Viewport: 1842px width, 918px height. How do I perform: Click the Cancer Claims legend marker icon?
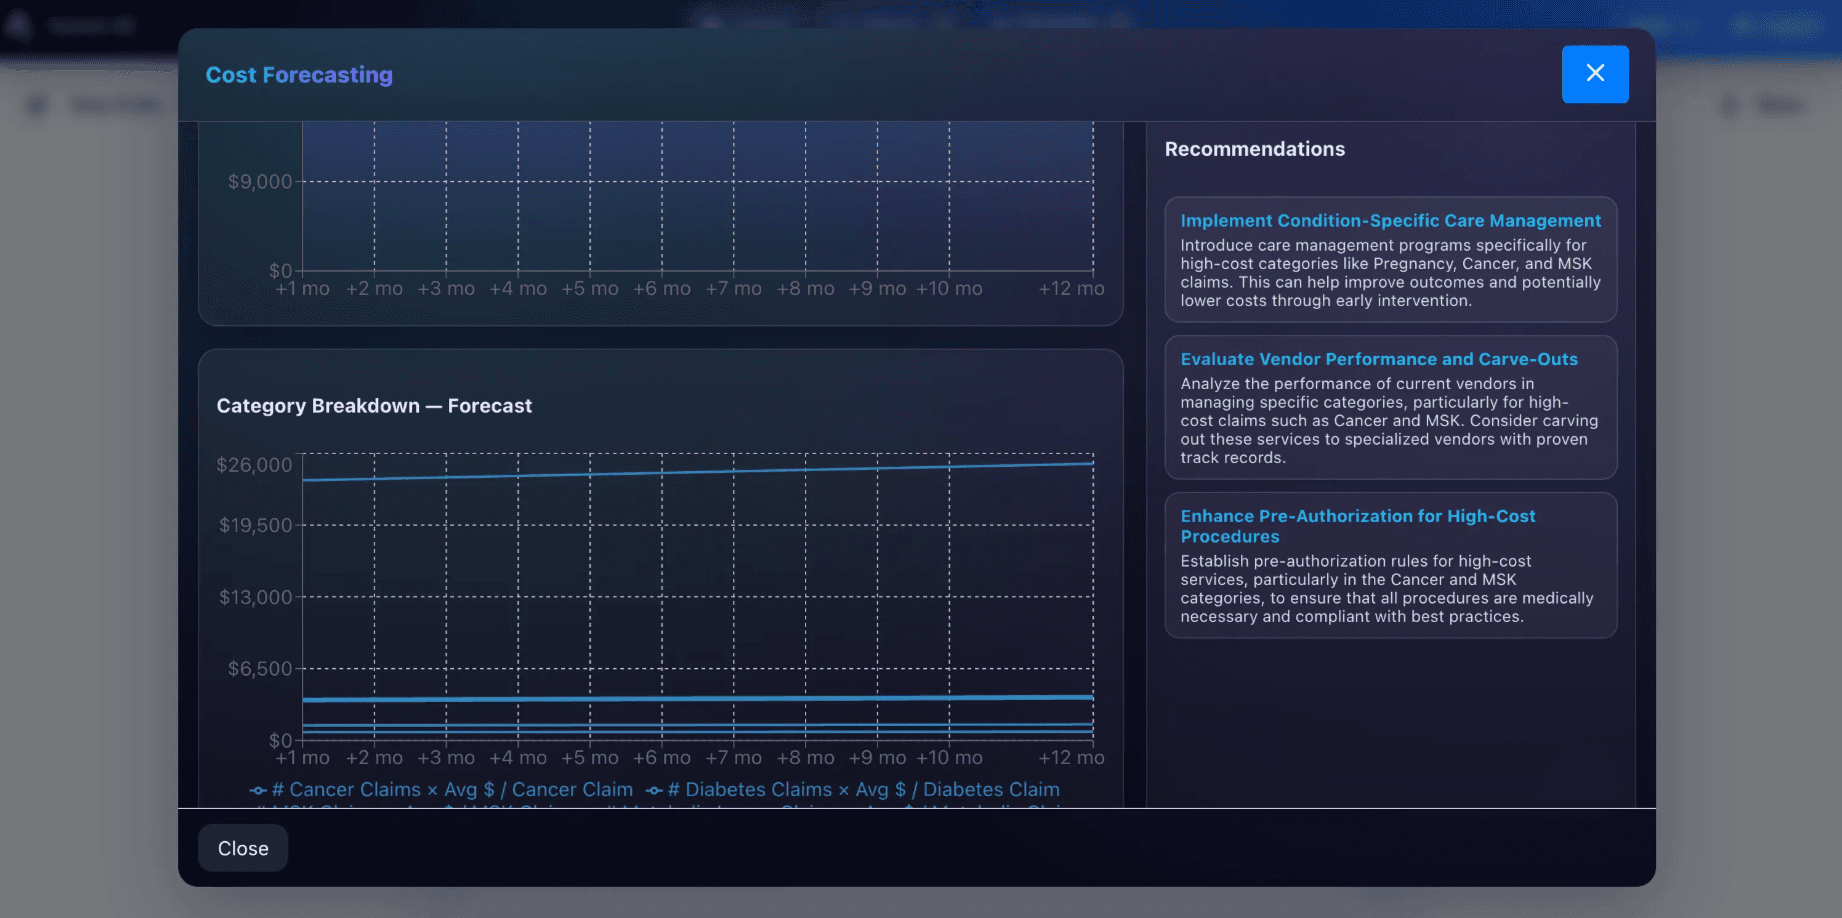258,790
